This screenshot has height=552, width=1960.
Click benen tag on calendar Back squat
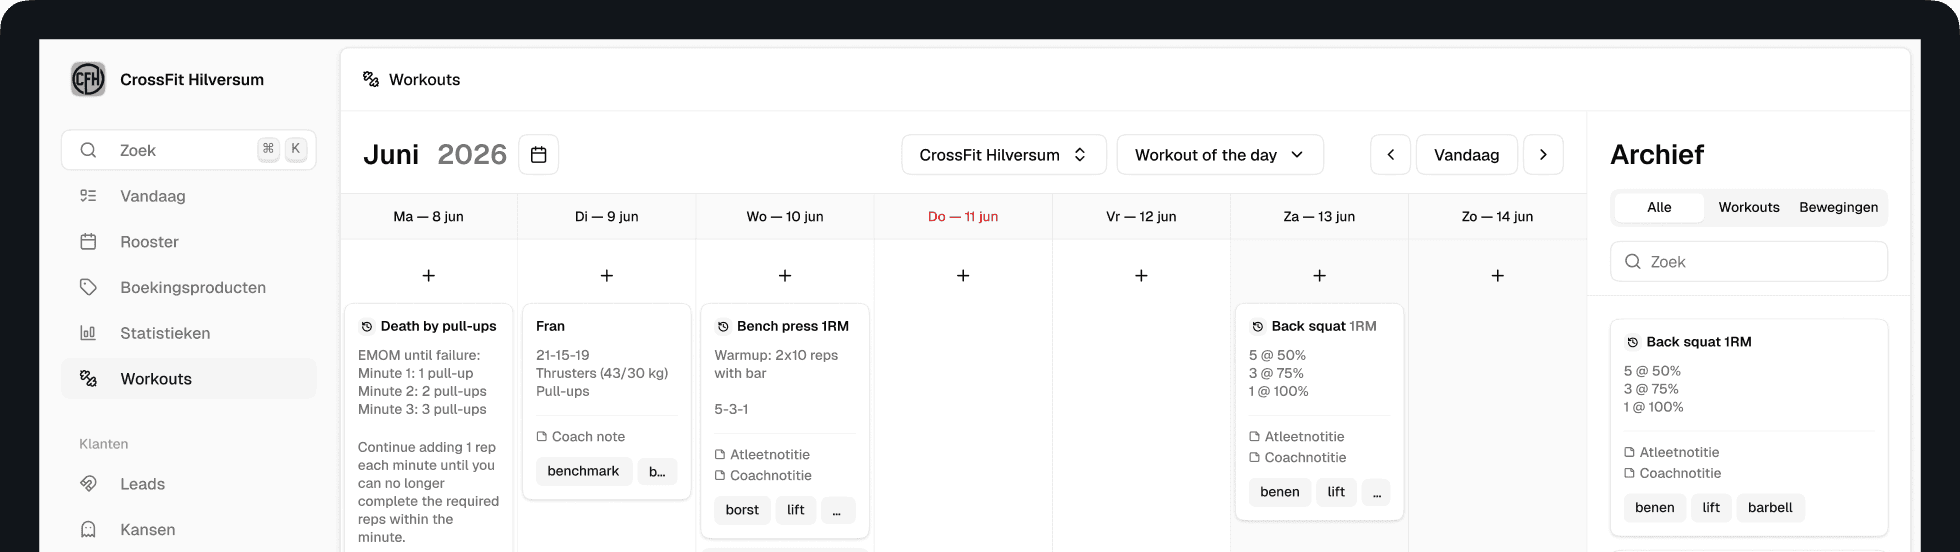[x=1280, y=492]
